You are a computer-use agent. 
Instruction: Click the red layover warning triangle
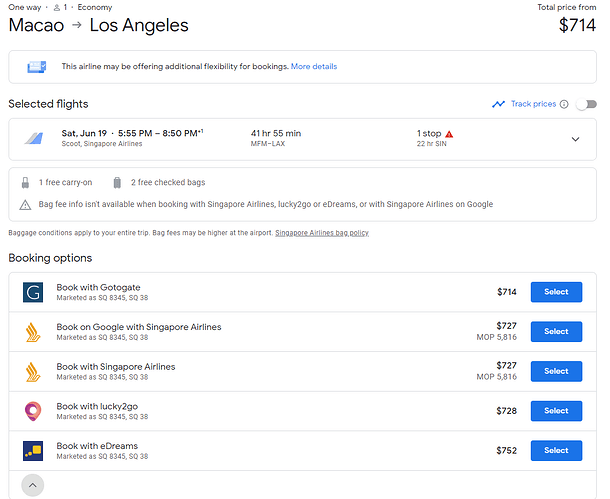point(449,134)
